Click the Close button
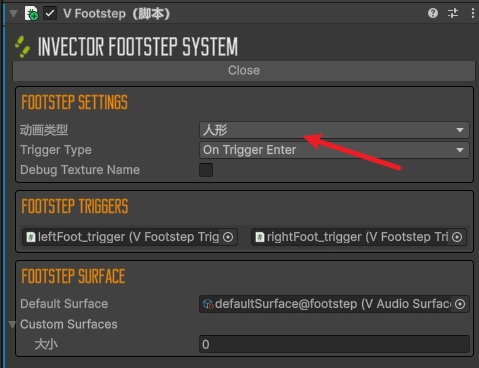This screenshot has width=479, height=368. 244,71
